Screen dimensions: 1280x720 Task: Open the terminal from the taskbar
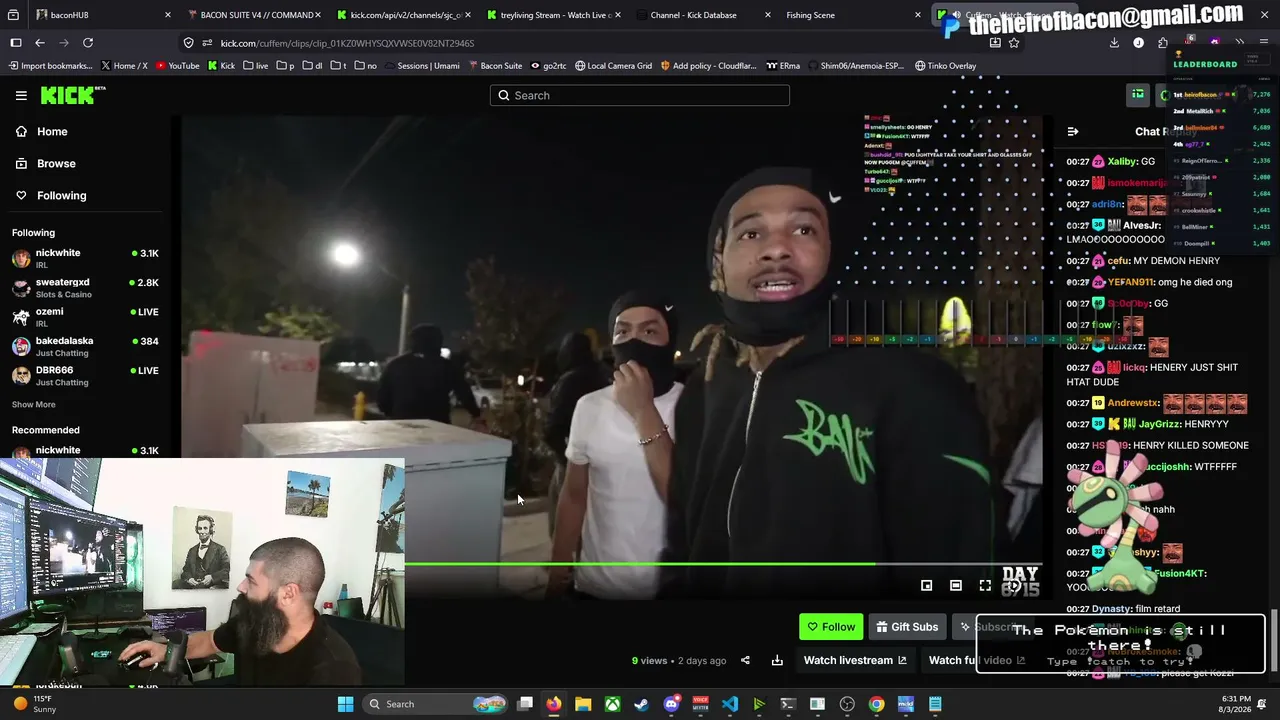[x=788, y=704]
